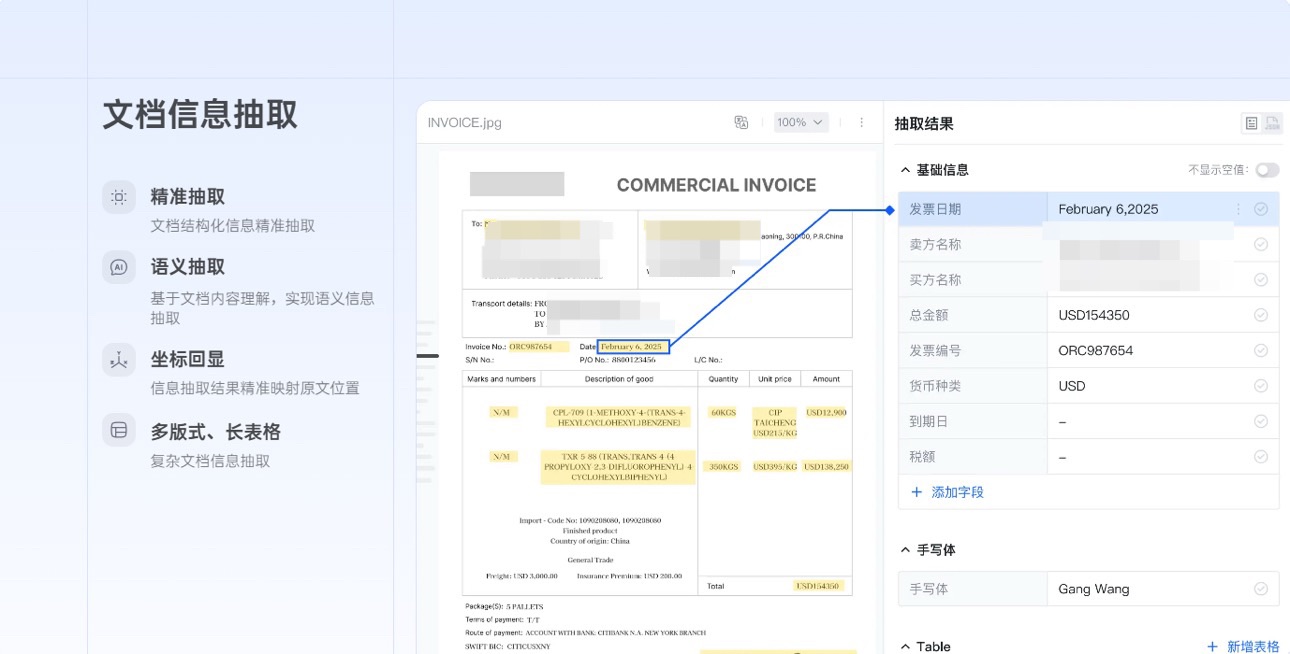Click highlighted USD12,900 amount in invoice
Image resolution: width=1290 pixels, height=654 pixels.
(826, 412)
